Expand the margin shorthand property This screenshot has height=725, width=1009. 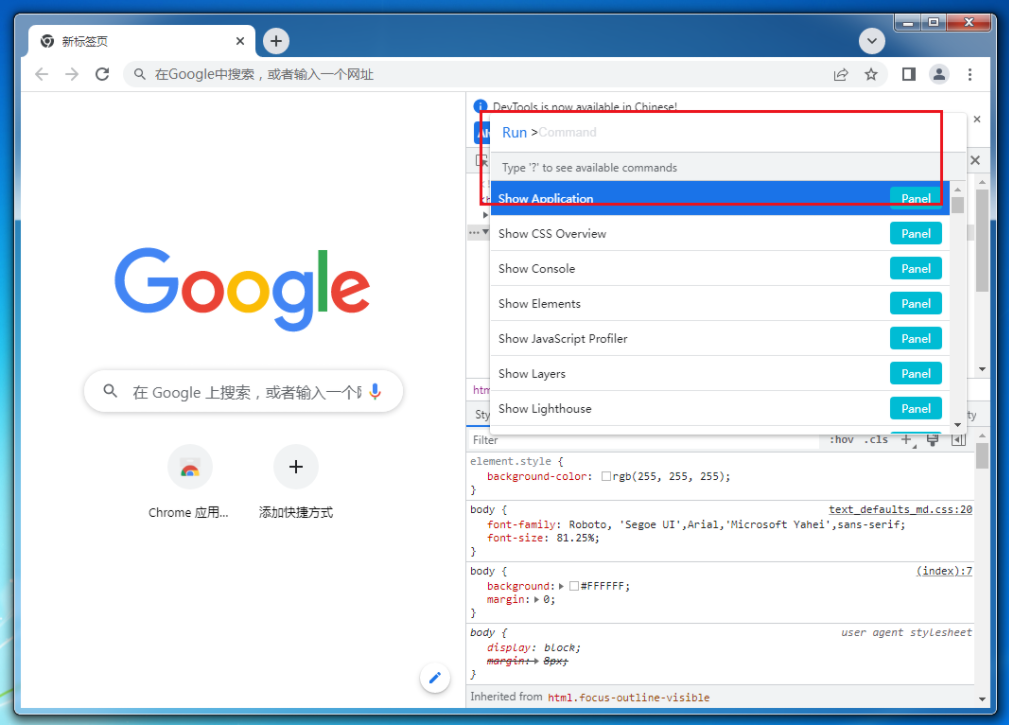tap(536, 600)
